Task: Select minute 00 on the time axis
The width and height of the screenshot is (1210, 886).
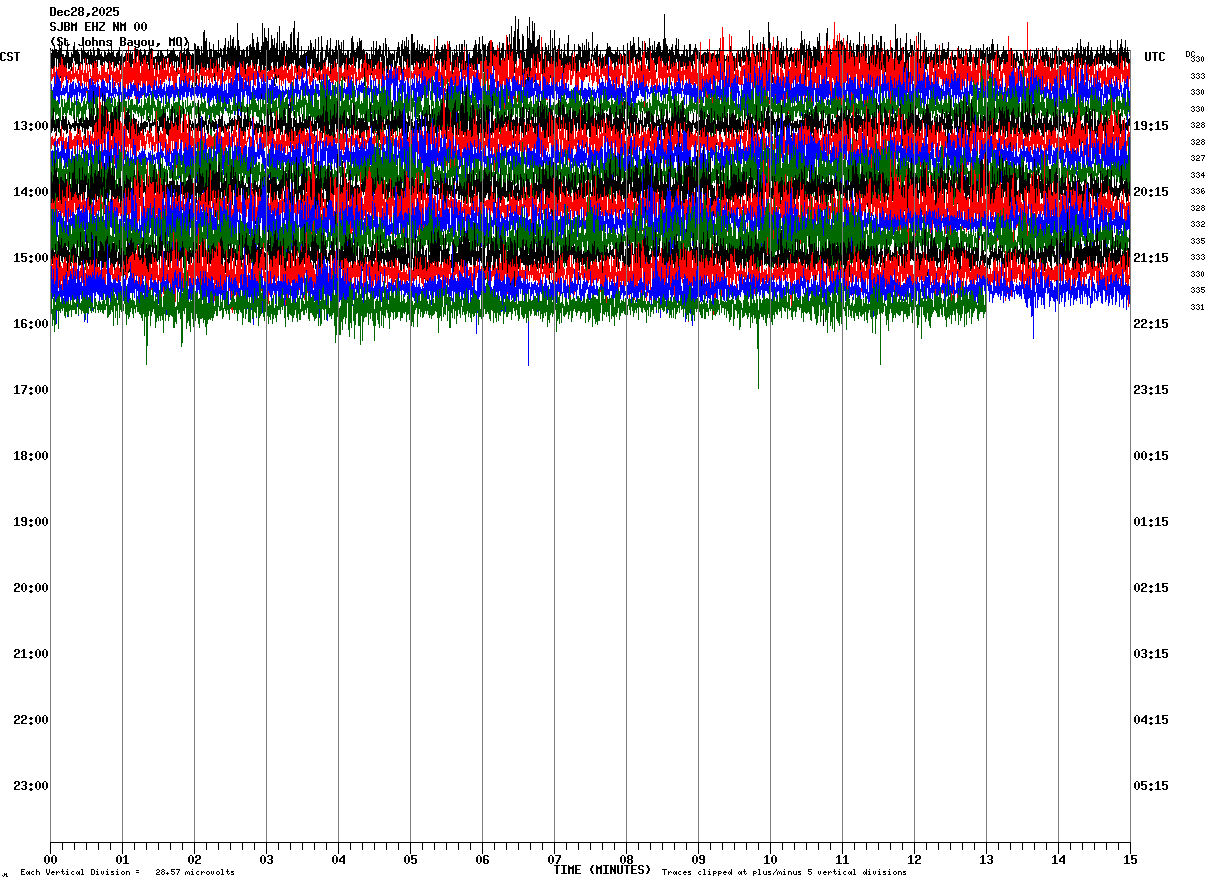Action: pos(50,859)
